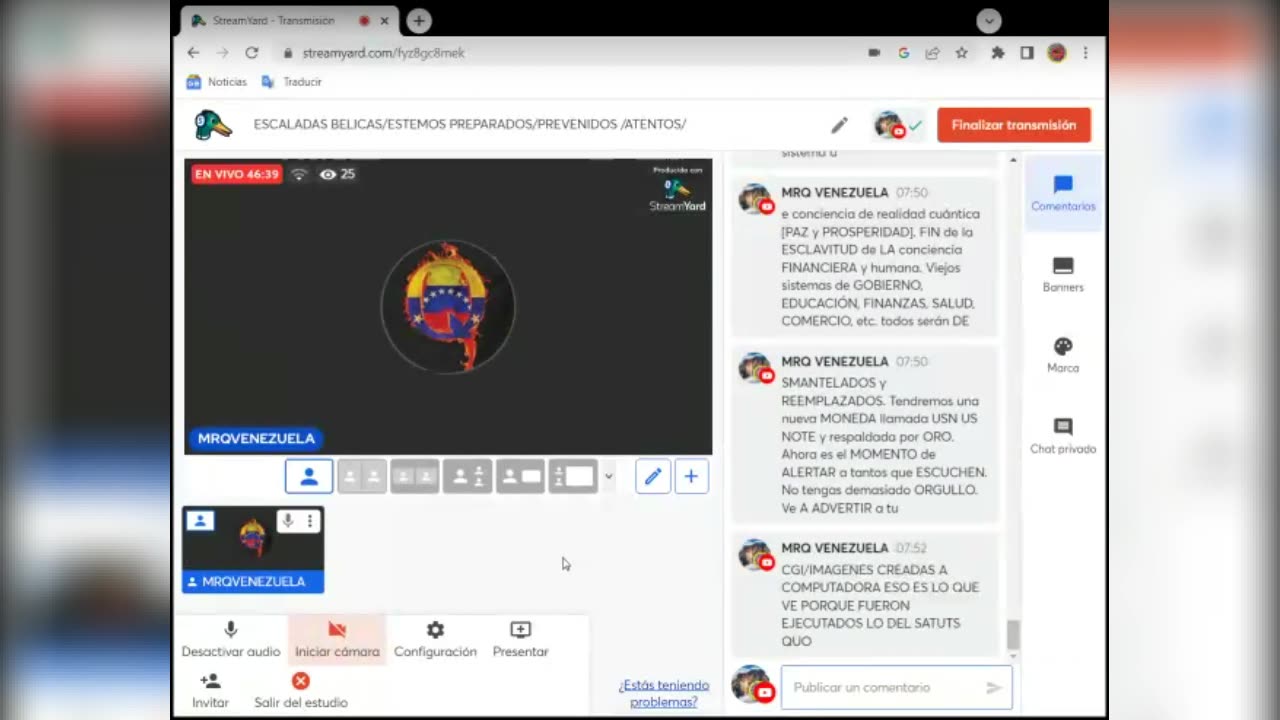Open the Traducir bookmark
The width and height of the screenshot is (1280, 720).
tap(292, 82)
